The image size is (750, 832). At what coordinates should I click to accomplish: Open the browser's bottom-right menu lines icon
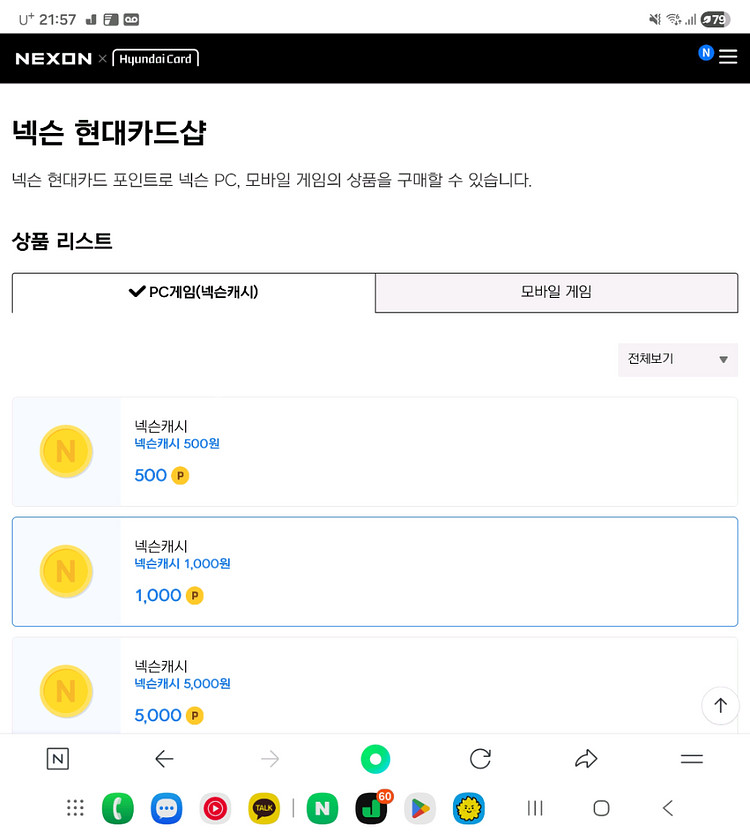(x=692, y=759)
